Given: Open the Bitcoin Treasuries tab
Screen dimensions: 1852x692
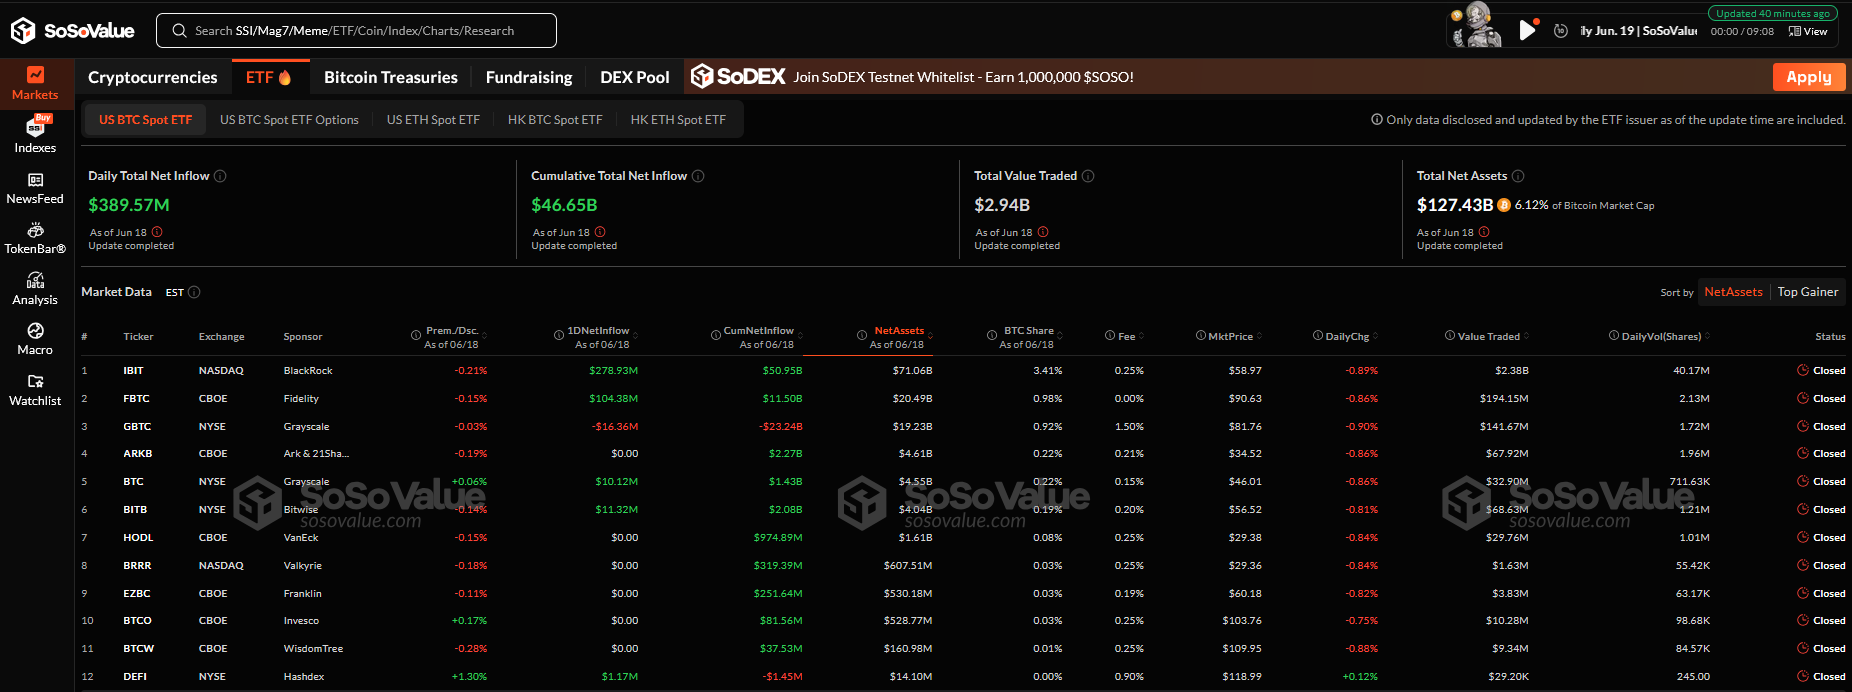Looking at the screenshot, I should coord(391,77).
